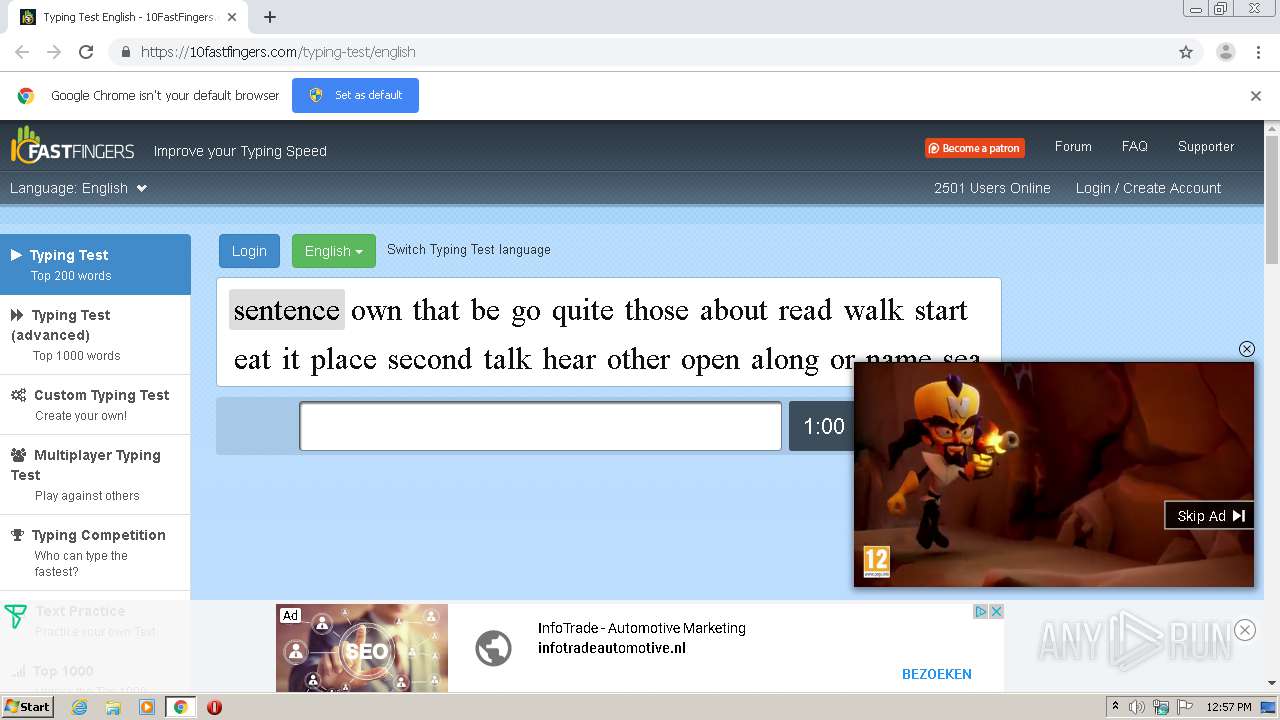Screen dimensions: 1280x720
Task: Click the Become a patron button
Action: [974, 148]
